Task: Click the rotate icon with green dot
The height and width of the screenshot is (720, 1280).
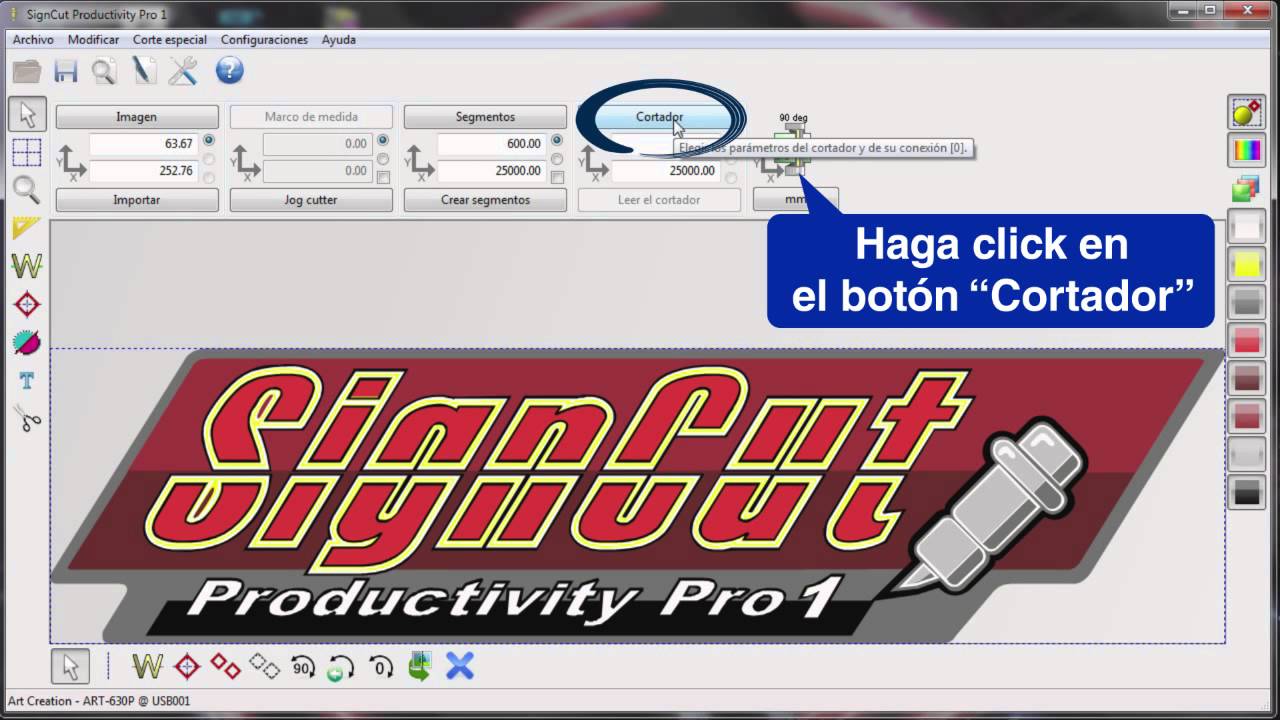Action: pyautogui.click(x=341, y=667)
